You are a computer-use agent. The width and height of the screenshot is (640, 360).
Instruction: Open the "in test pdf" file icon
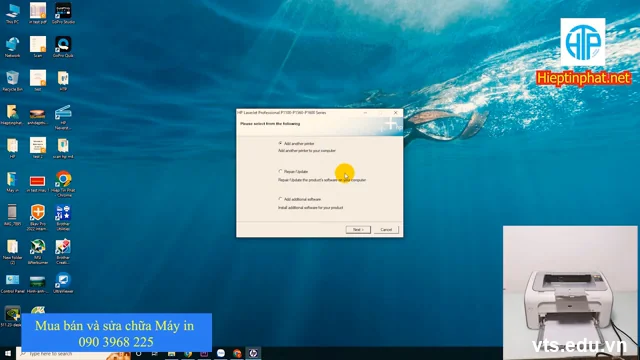tap(38, 13)
